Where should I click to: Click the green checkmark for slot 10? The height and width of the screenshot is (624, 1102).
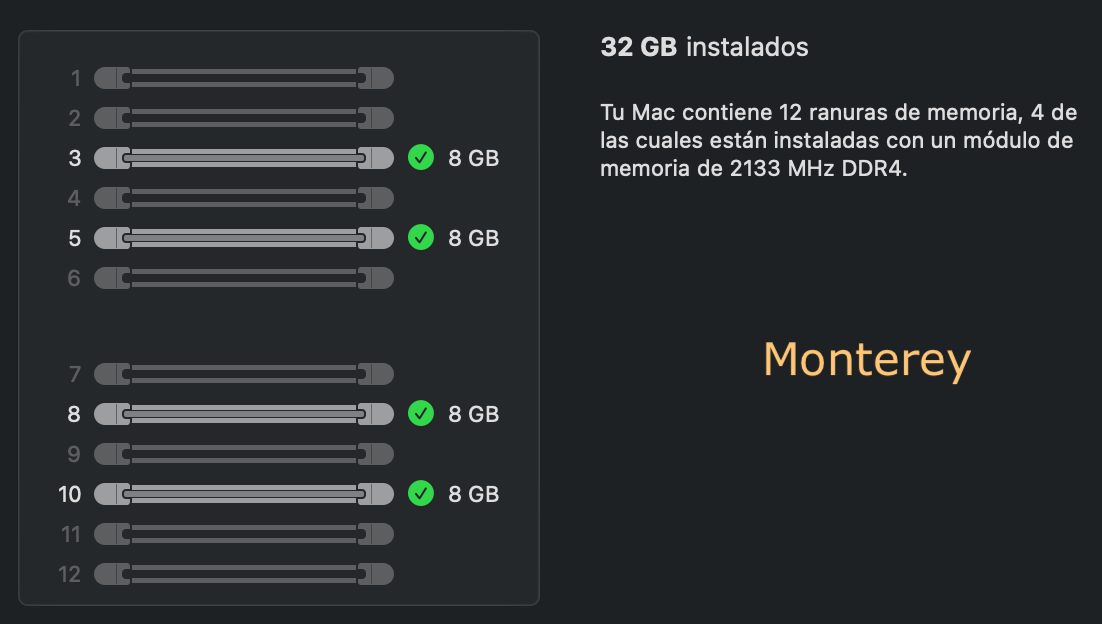pos(421,494)
